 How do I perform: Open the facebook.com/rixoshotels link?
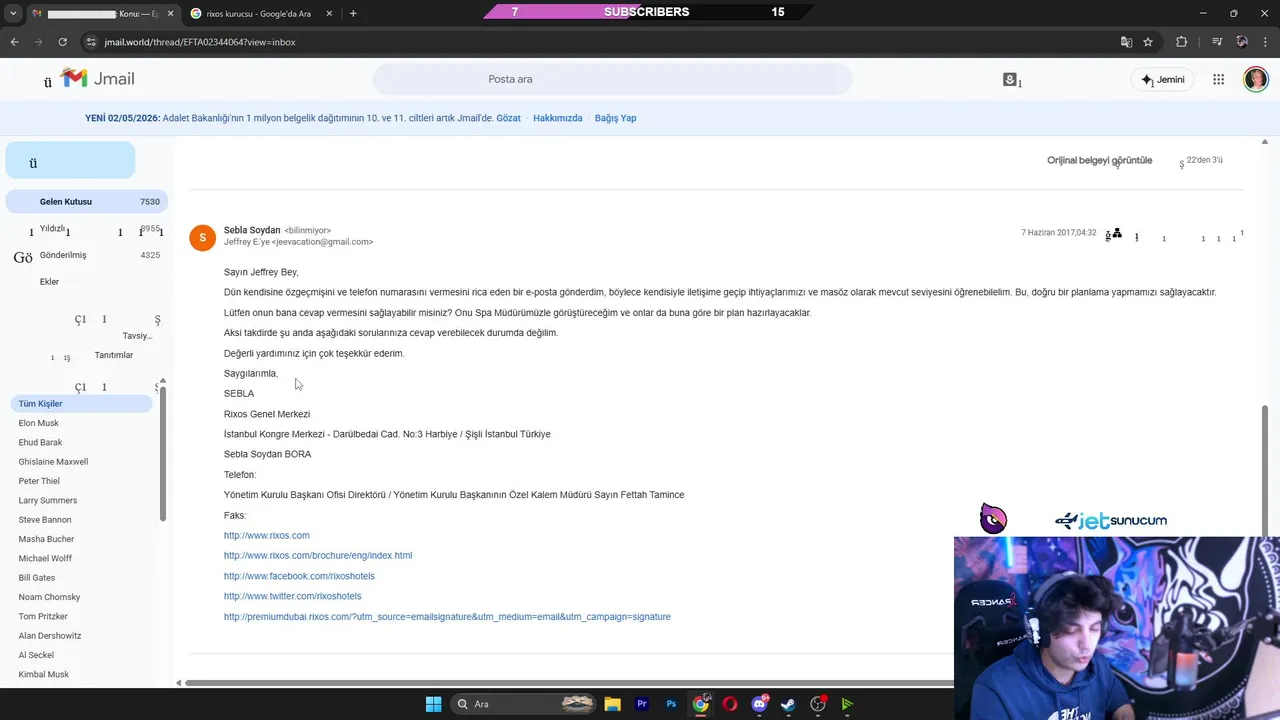[299, 576]
